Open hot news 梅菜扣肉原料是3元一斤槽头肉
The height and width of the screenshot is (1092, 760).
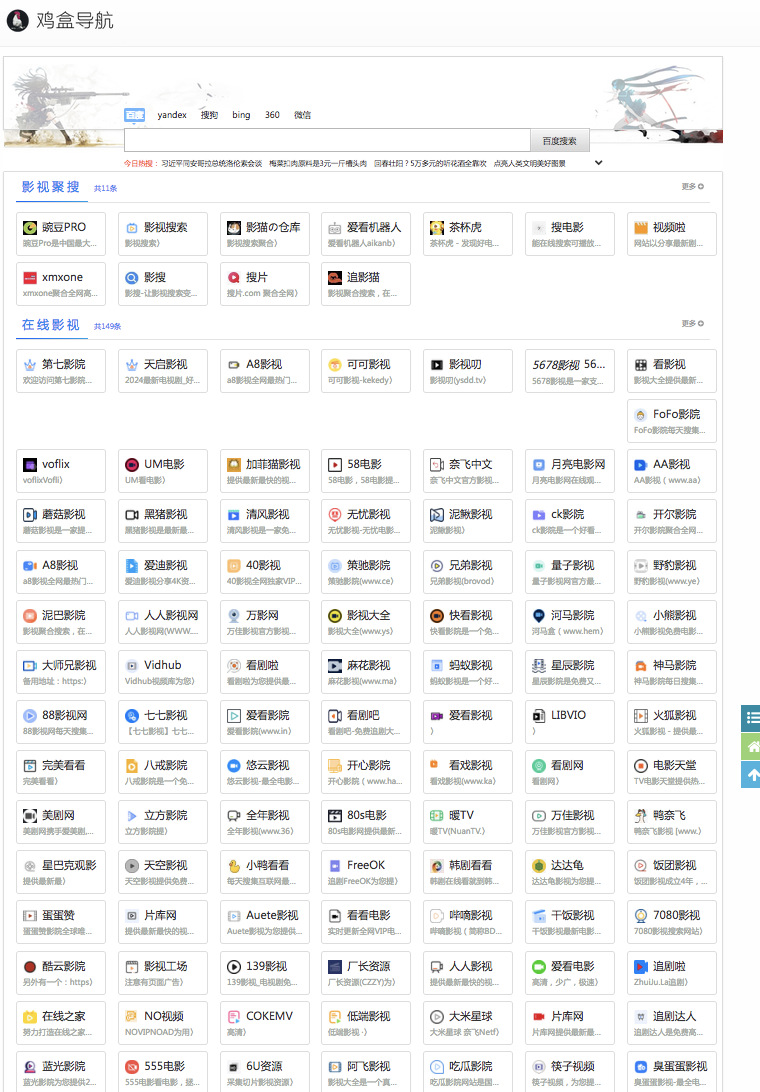318,164
